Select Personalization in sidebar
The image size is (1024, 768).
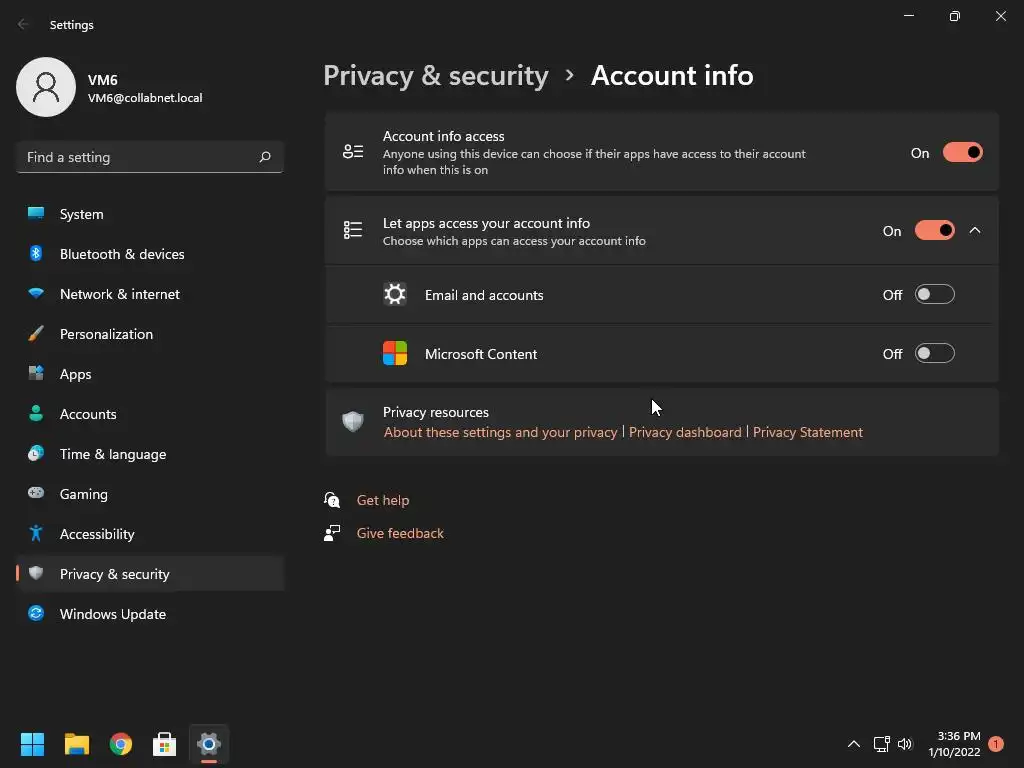click(106, 334)
